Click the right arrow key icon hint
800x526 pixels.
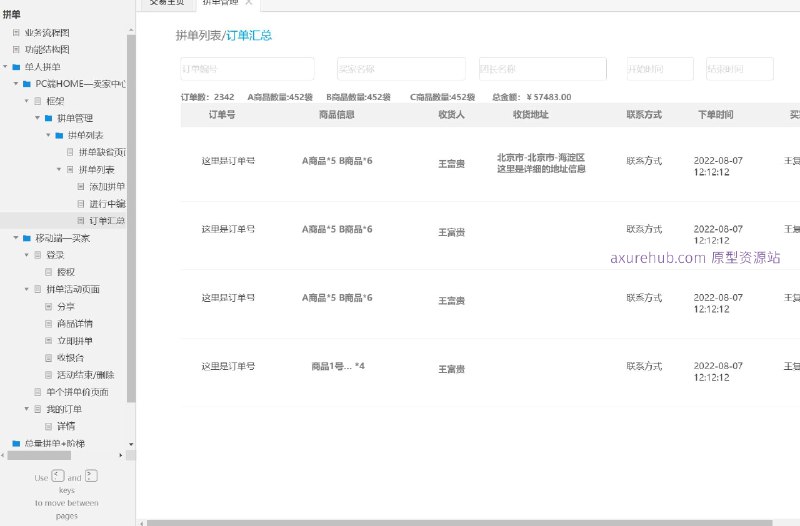click(x=91, y=476)
